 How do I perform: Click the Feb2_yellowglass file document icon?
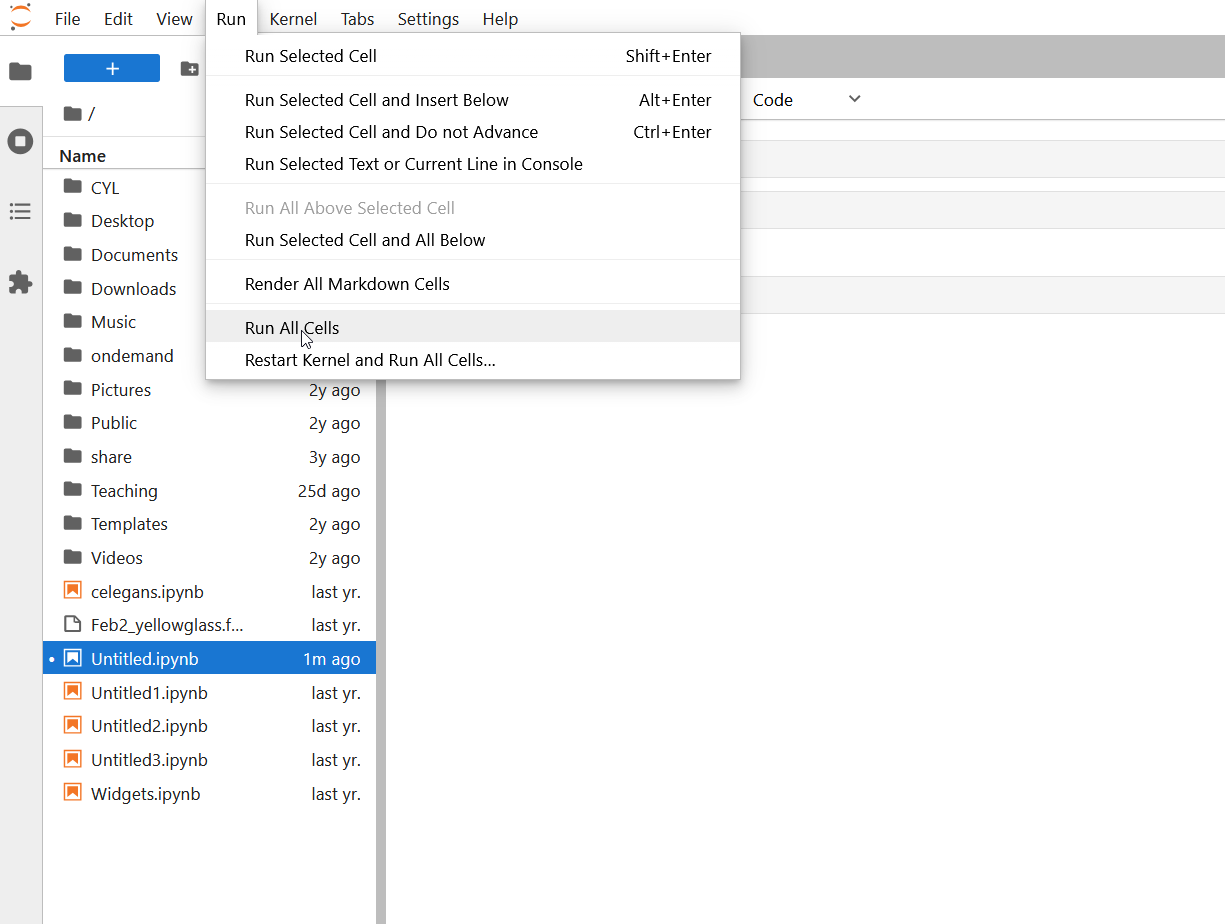click(72, 624)
